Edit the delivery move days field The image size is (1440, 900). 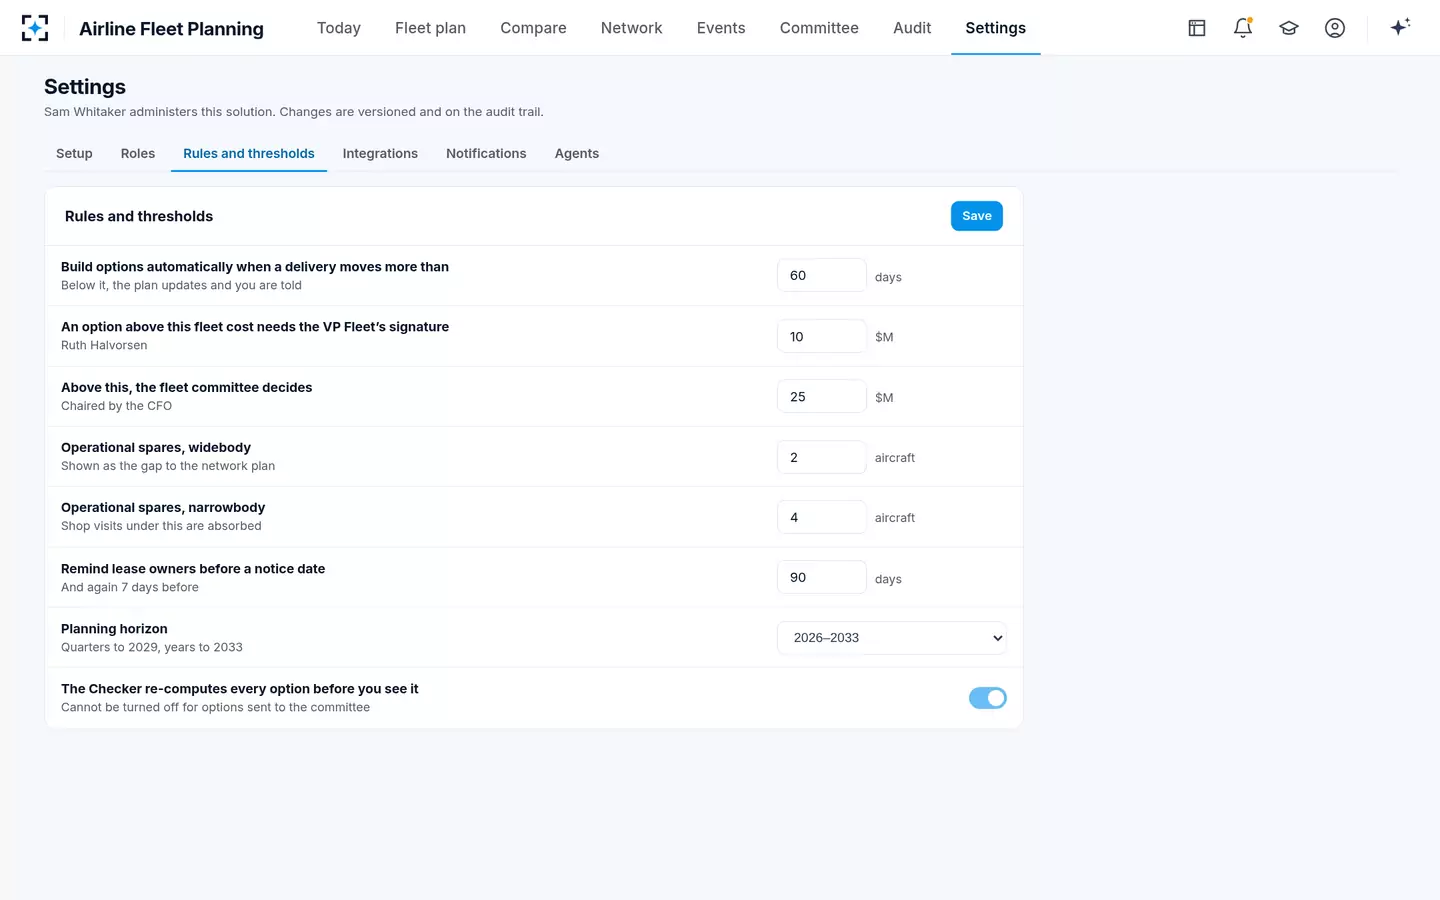click(822, 275)
